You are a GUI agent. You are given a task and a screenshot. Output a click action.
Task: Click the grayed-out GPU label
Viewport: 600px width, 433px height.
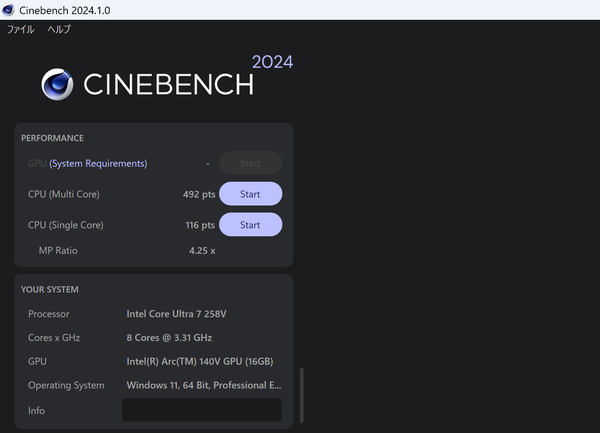pos(37,164)
